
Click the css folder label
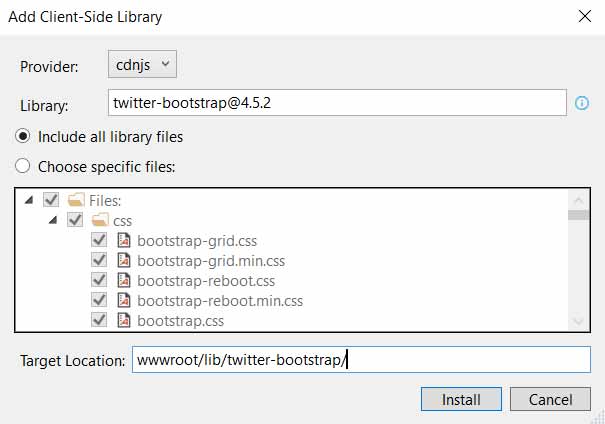click(123, 221)
